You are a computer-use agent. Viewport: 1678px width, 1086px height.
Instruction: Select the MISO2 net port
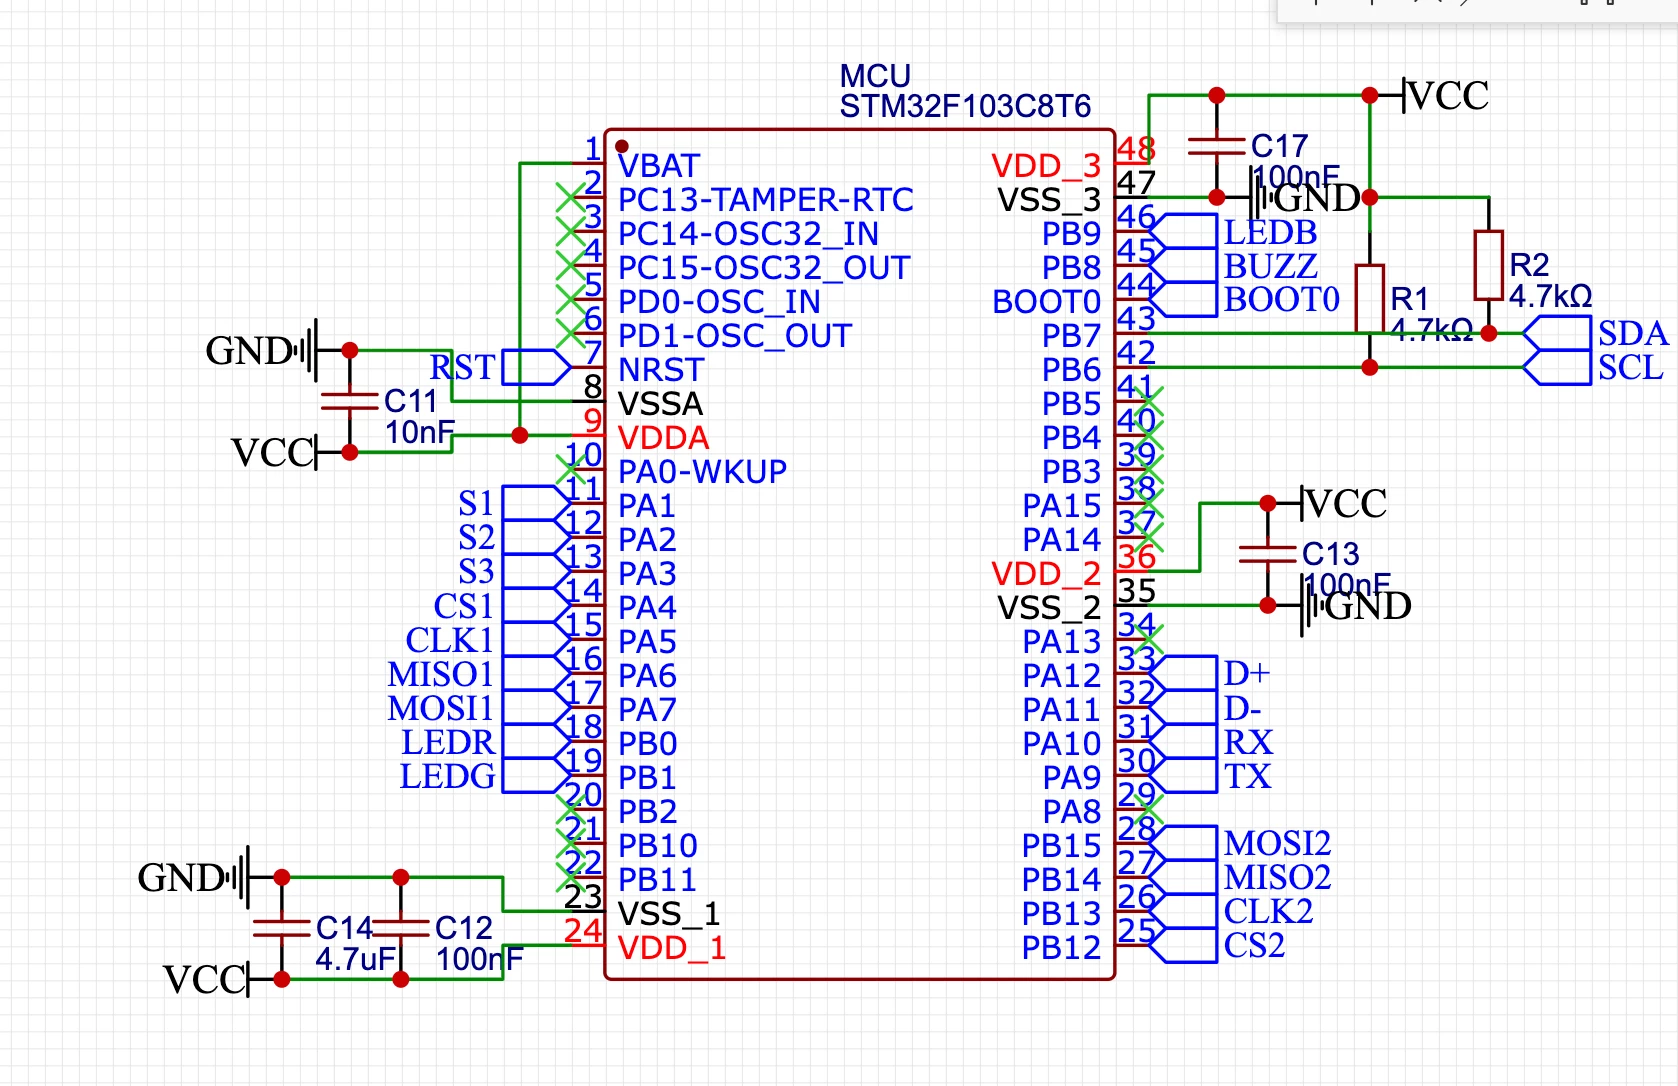click(1240, 877)
